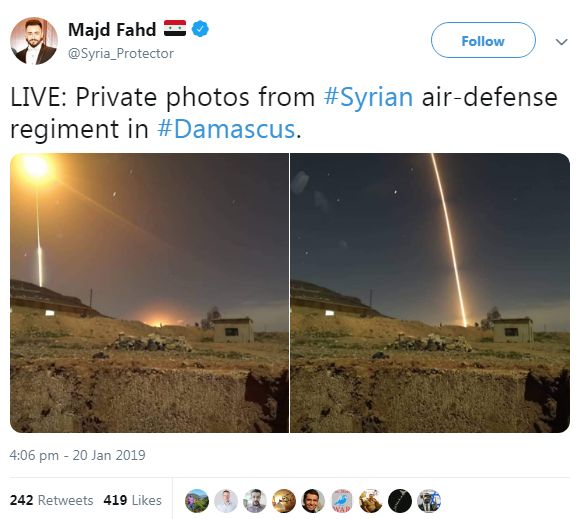579x519 pixels.
Task: Open the #Damascus hashtag
Action: [x=226, y=129]
